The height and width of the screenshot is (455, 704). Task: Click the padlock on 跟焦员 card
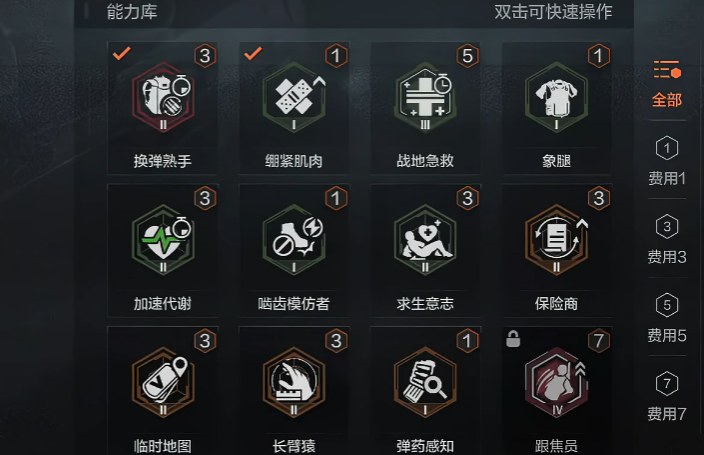[x=513, y=339]
